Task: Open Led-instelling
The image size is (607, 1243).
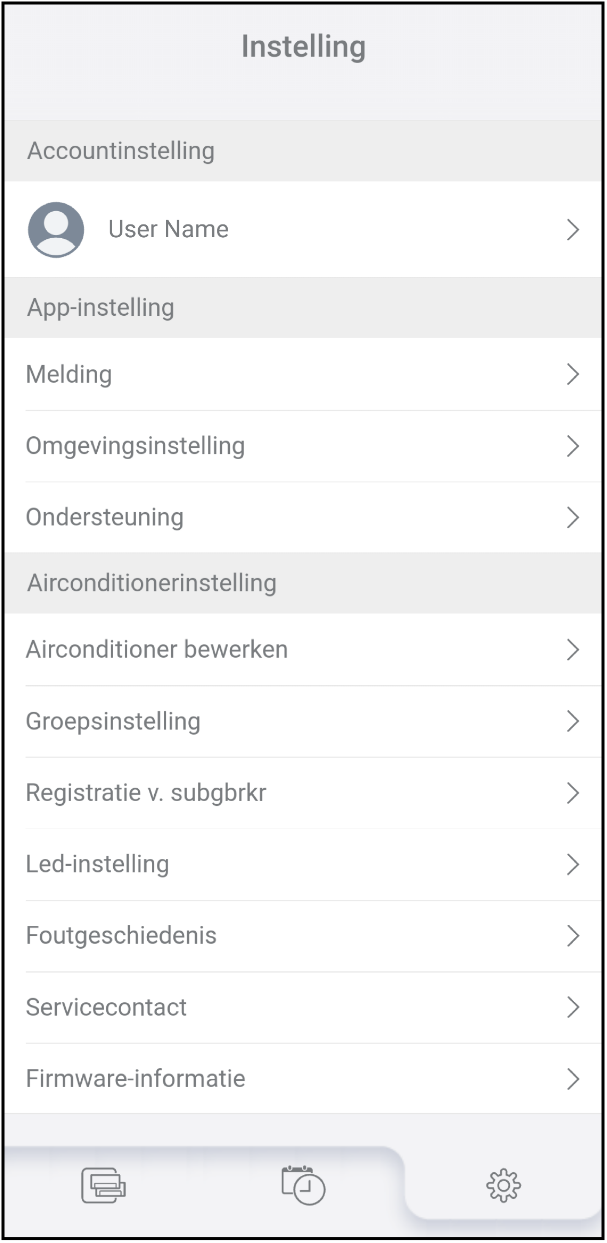Action: click(97, 864)
